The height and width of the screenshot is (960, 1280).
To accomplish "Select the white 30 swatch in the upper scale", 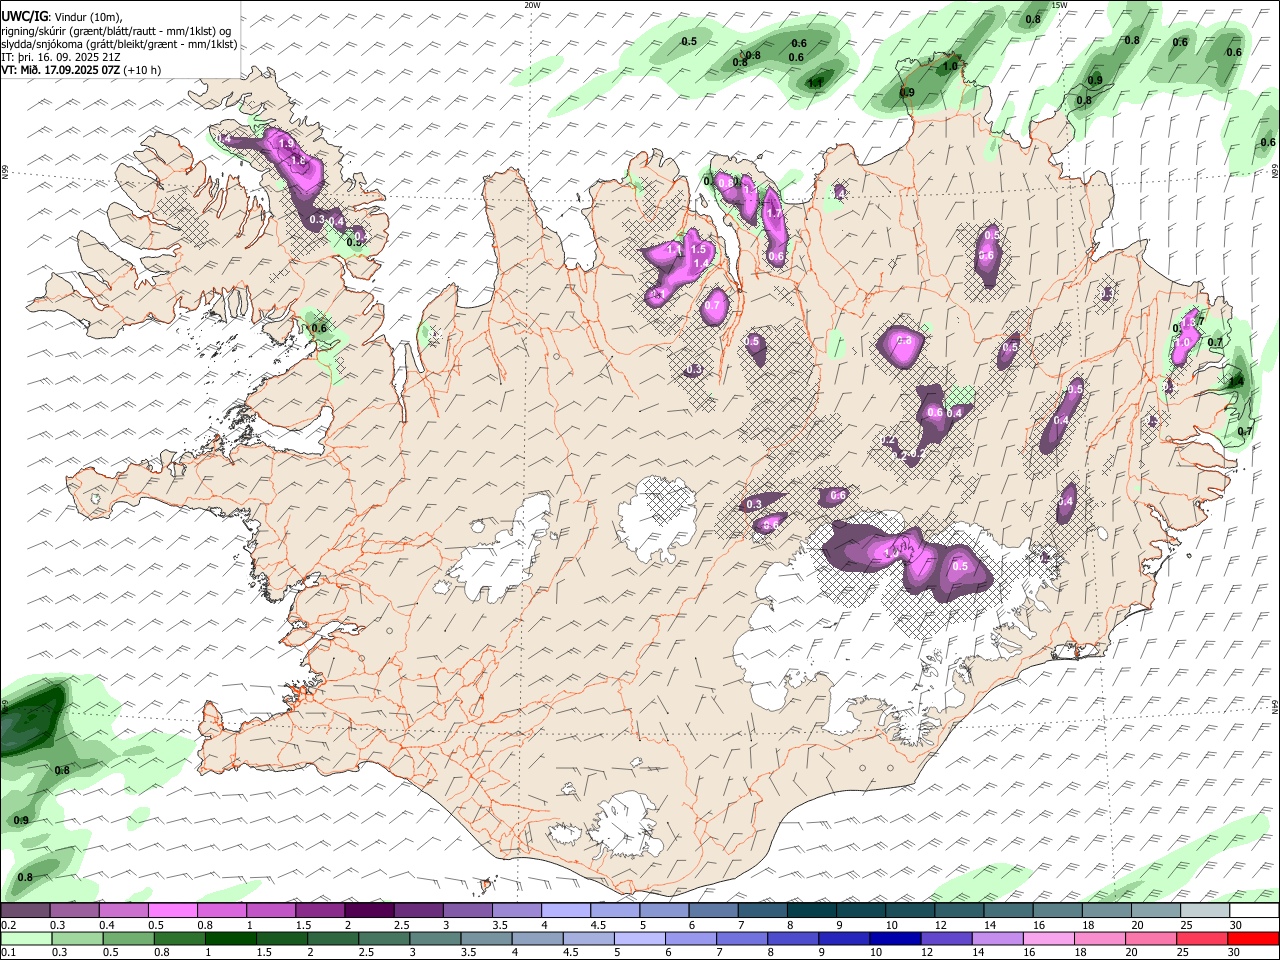I will point(1253,910).
